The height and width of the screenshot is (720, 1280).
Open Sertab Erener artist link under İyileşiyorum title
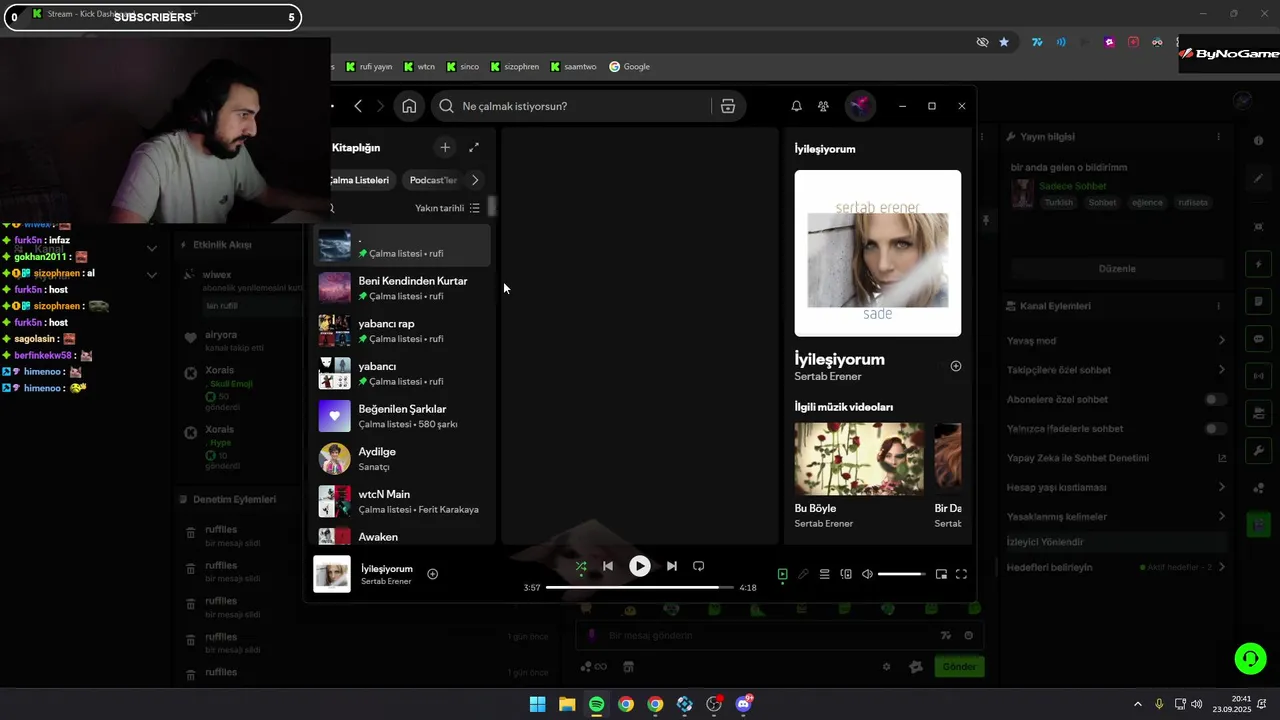(x=828, y=377)
